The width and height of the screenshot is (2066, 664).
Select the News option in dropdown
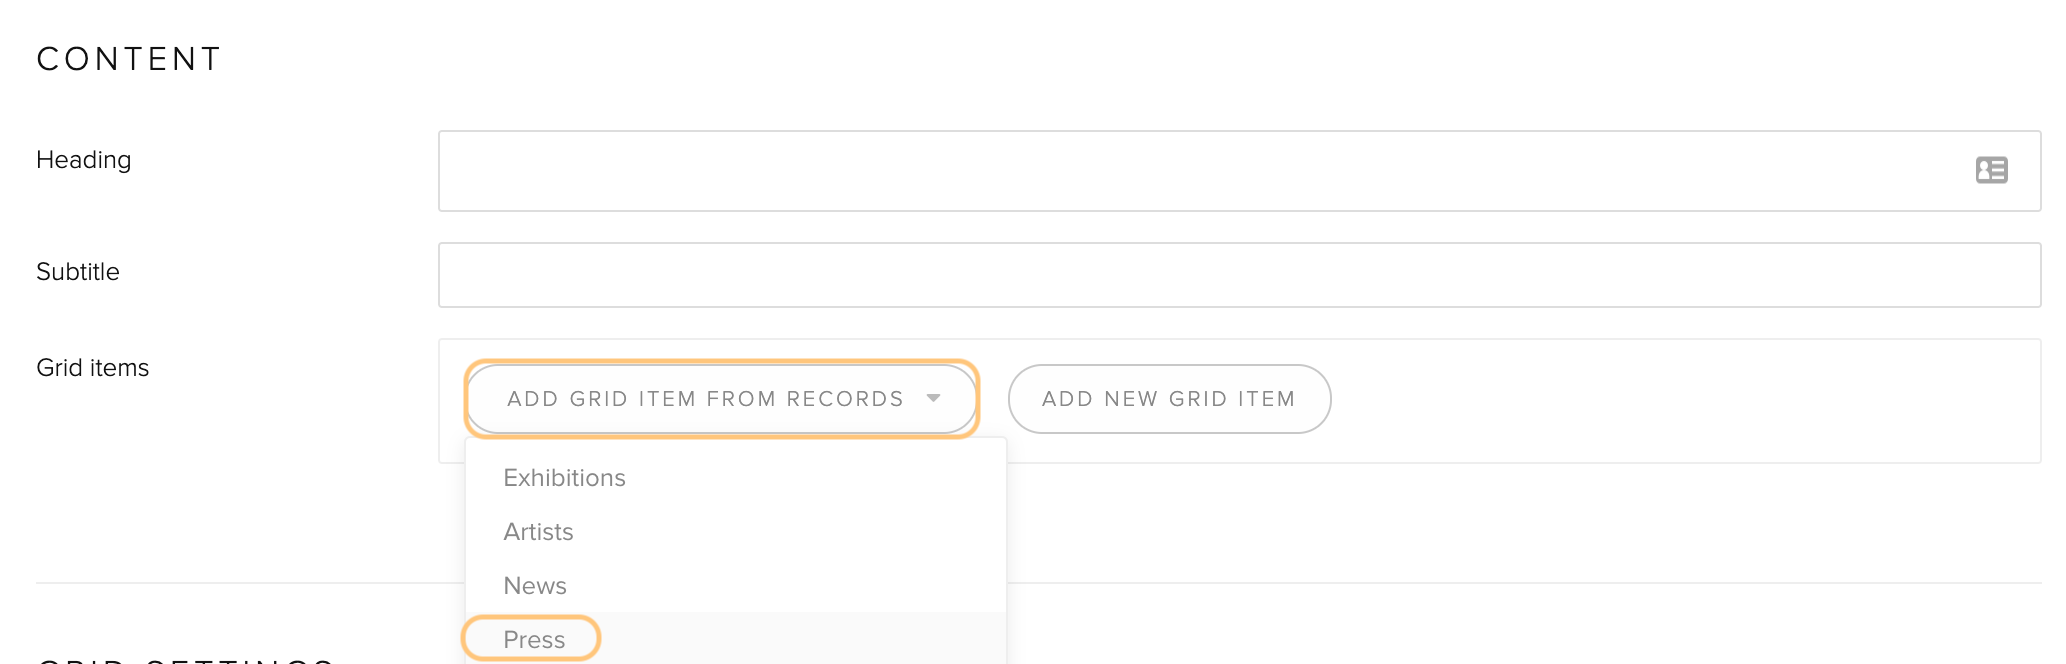[535, 586]
